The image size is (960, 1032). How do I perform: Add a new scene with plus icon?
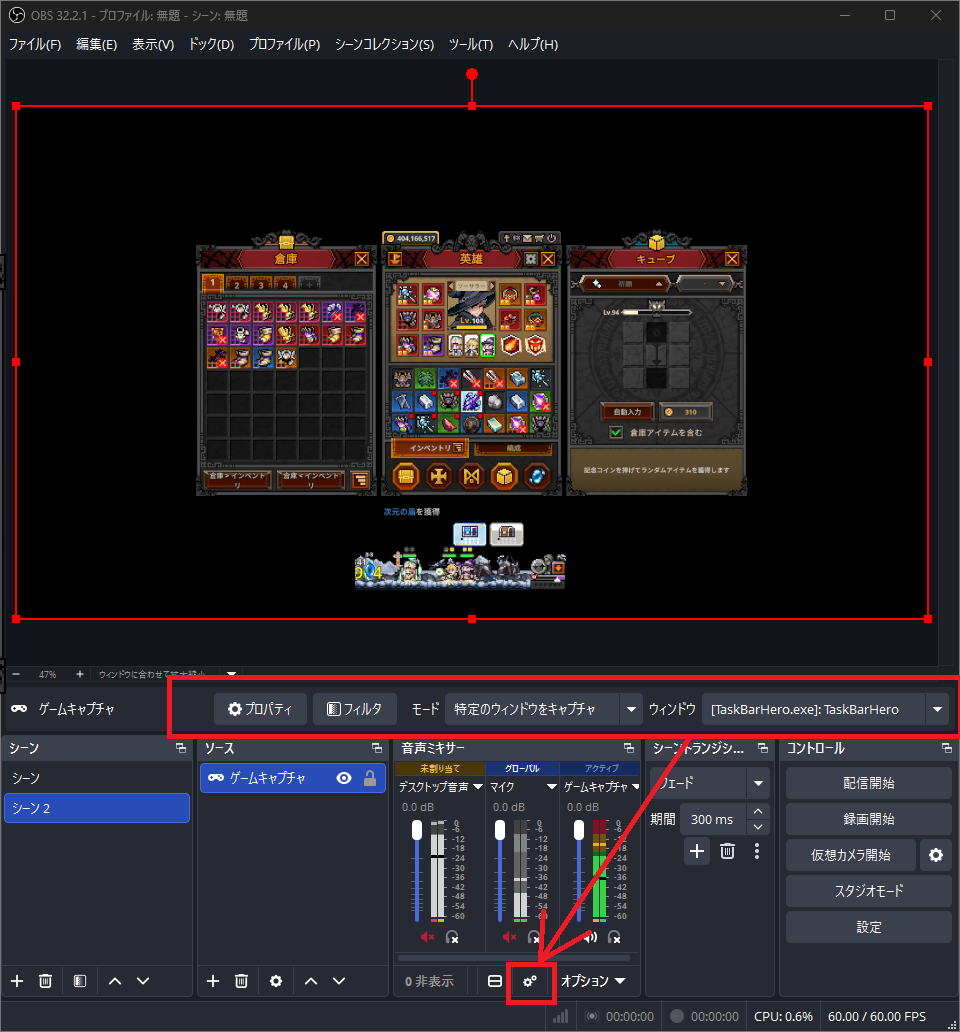17,981
